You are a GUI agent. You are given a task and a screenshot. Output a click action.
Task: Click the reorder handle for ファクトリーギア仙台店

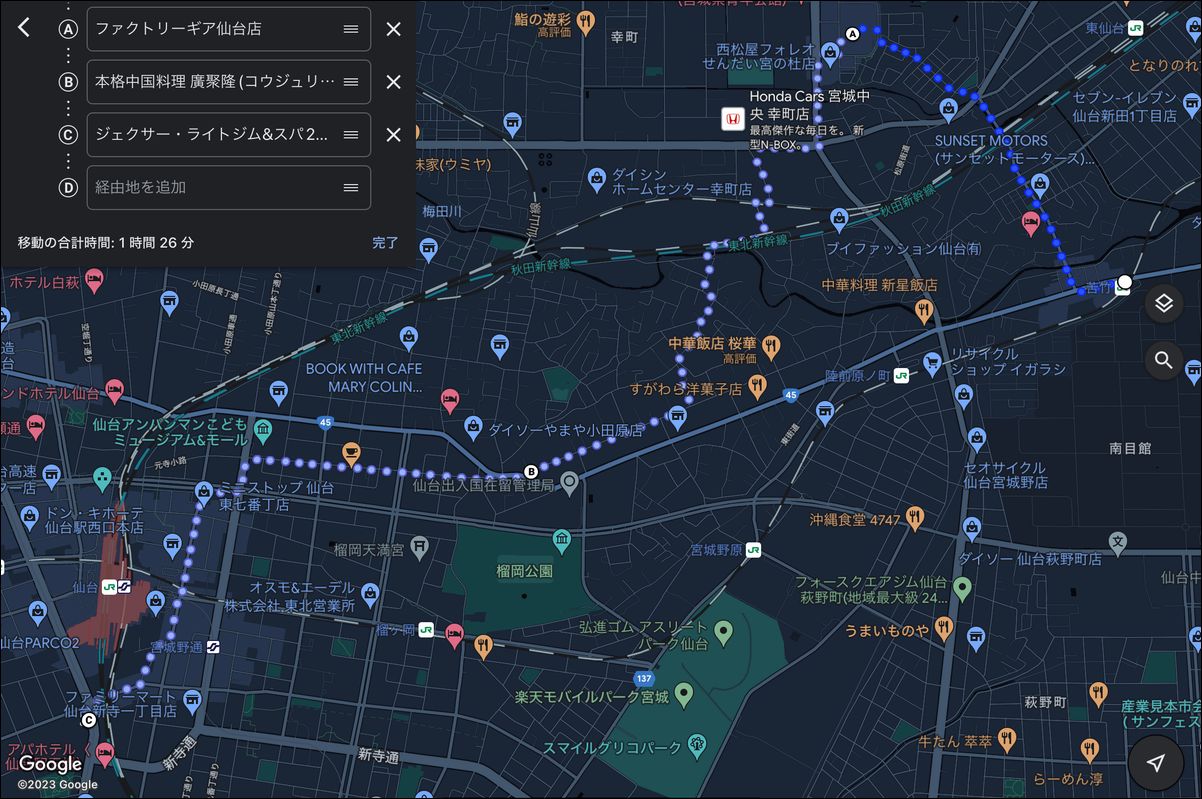point(351,29)
